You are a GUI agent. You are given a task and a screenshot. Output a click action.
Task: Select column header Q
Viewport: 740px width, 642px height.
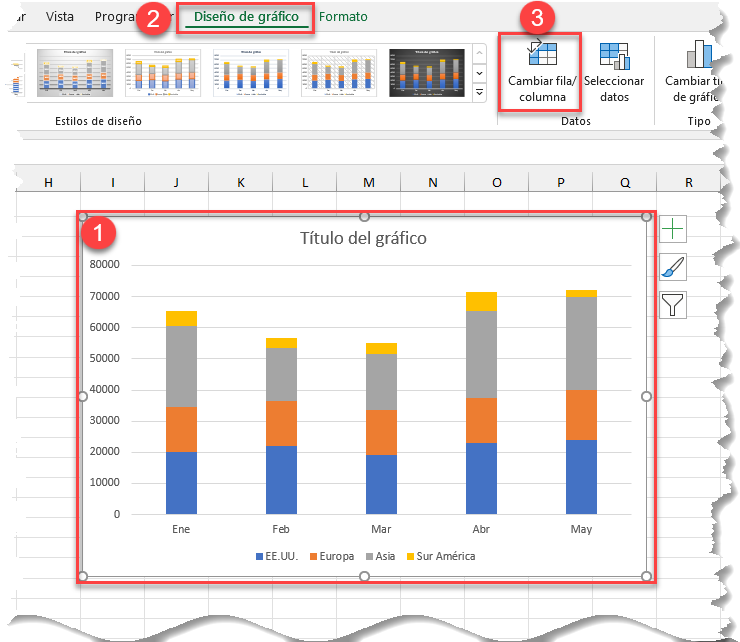pos(624,183)
